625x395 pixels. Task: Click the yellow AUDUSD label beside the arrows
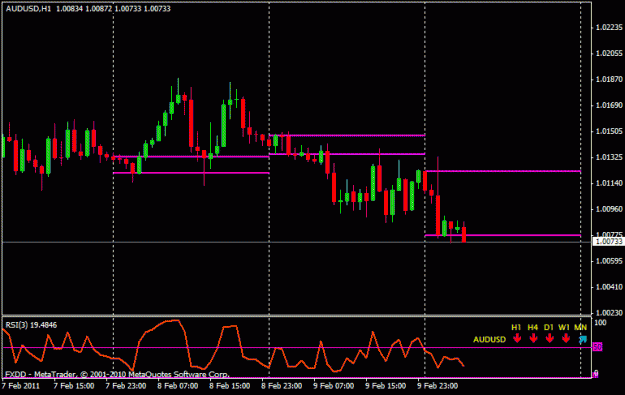pos(489,340)
